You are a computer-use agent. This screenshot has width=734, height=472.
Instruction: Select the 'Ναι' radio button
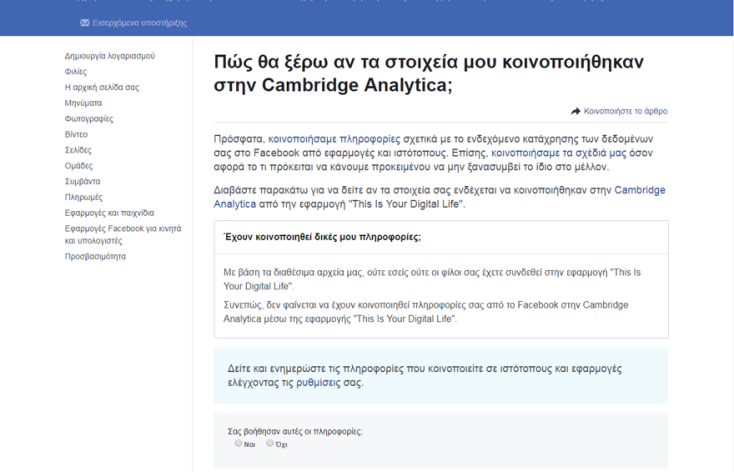tap(238, 442)
